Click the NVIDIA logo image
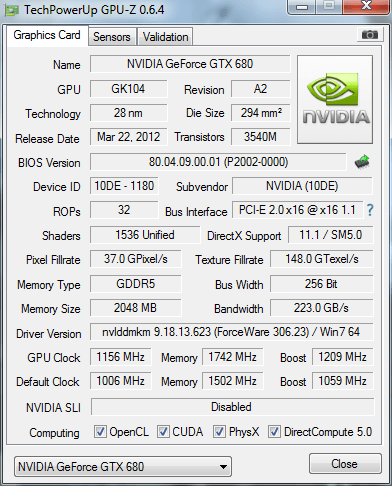 335,100
